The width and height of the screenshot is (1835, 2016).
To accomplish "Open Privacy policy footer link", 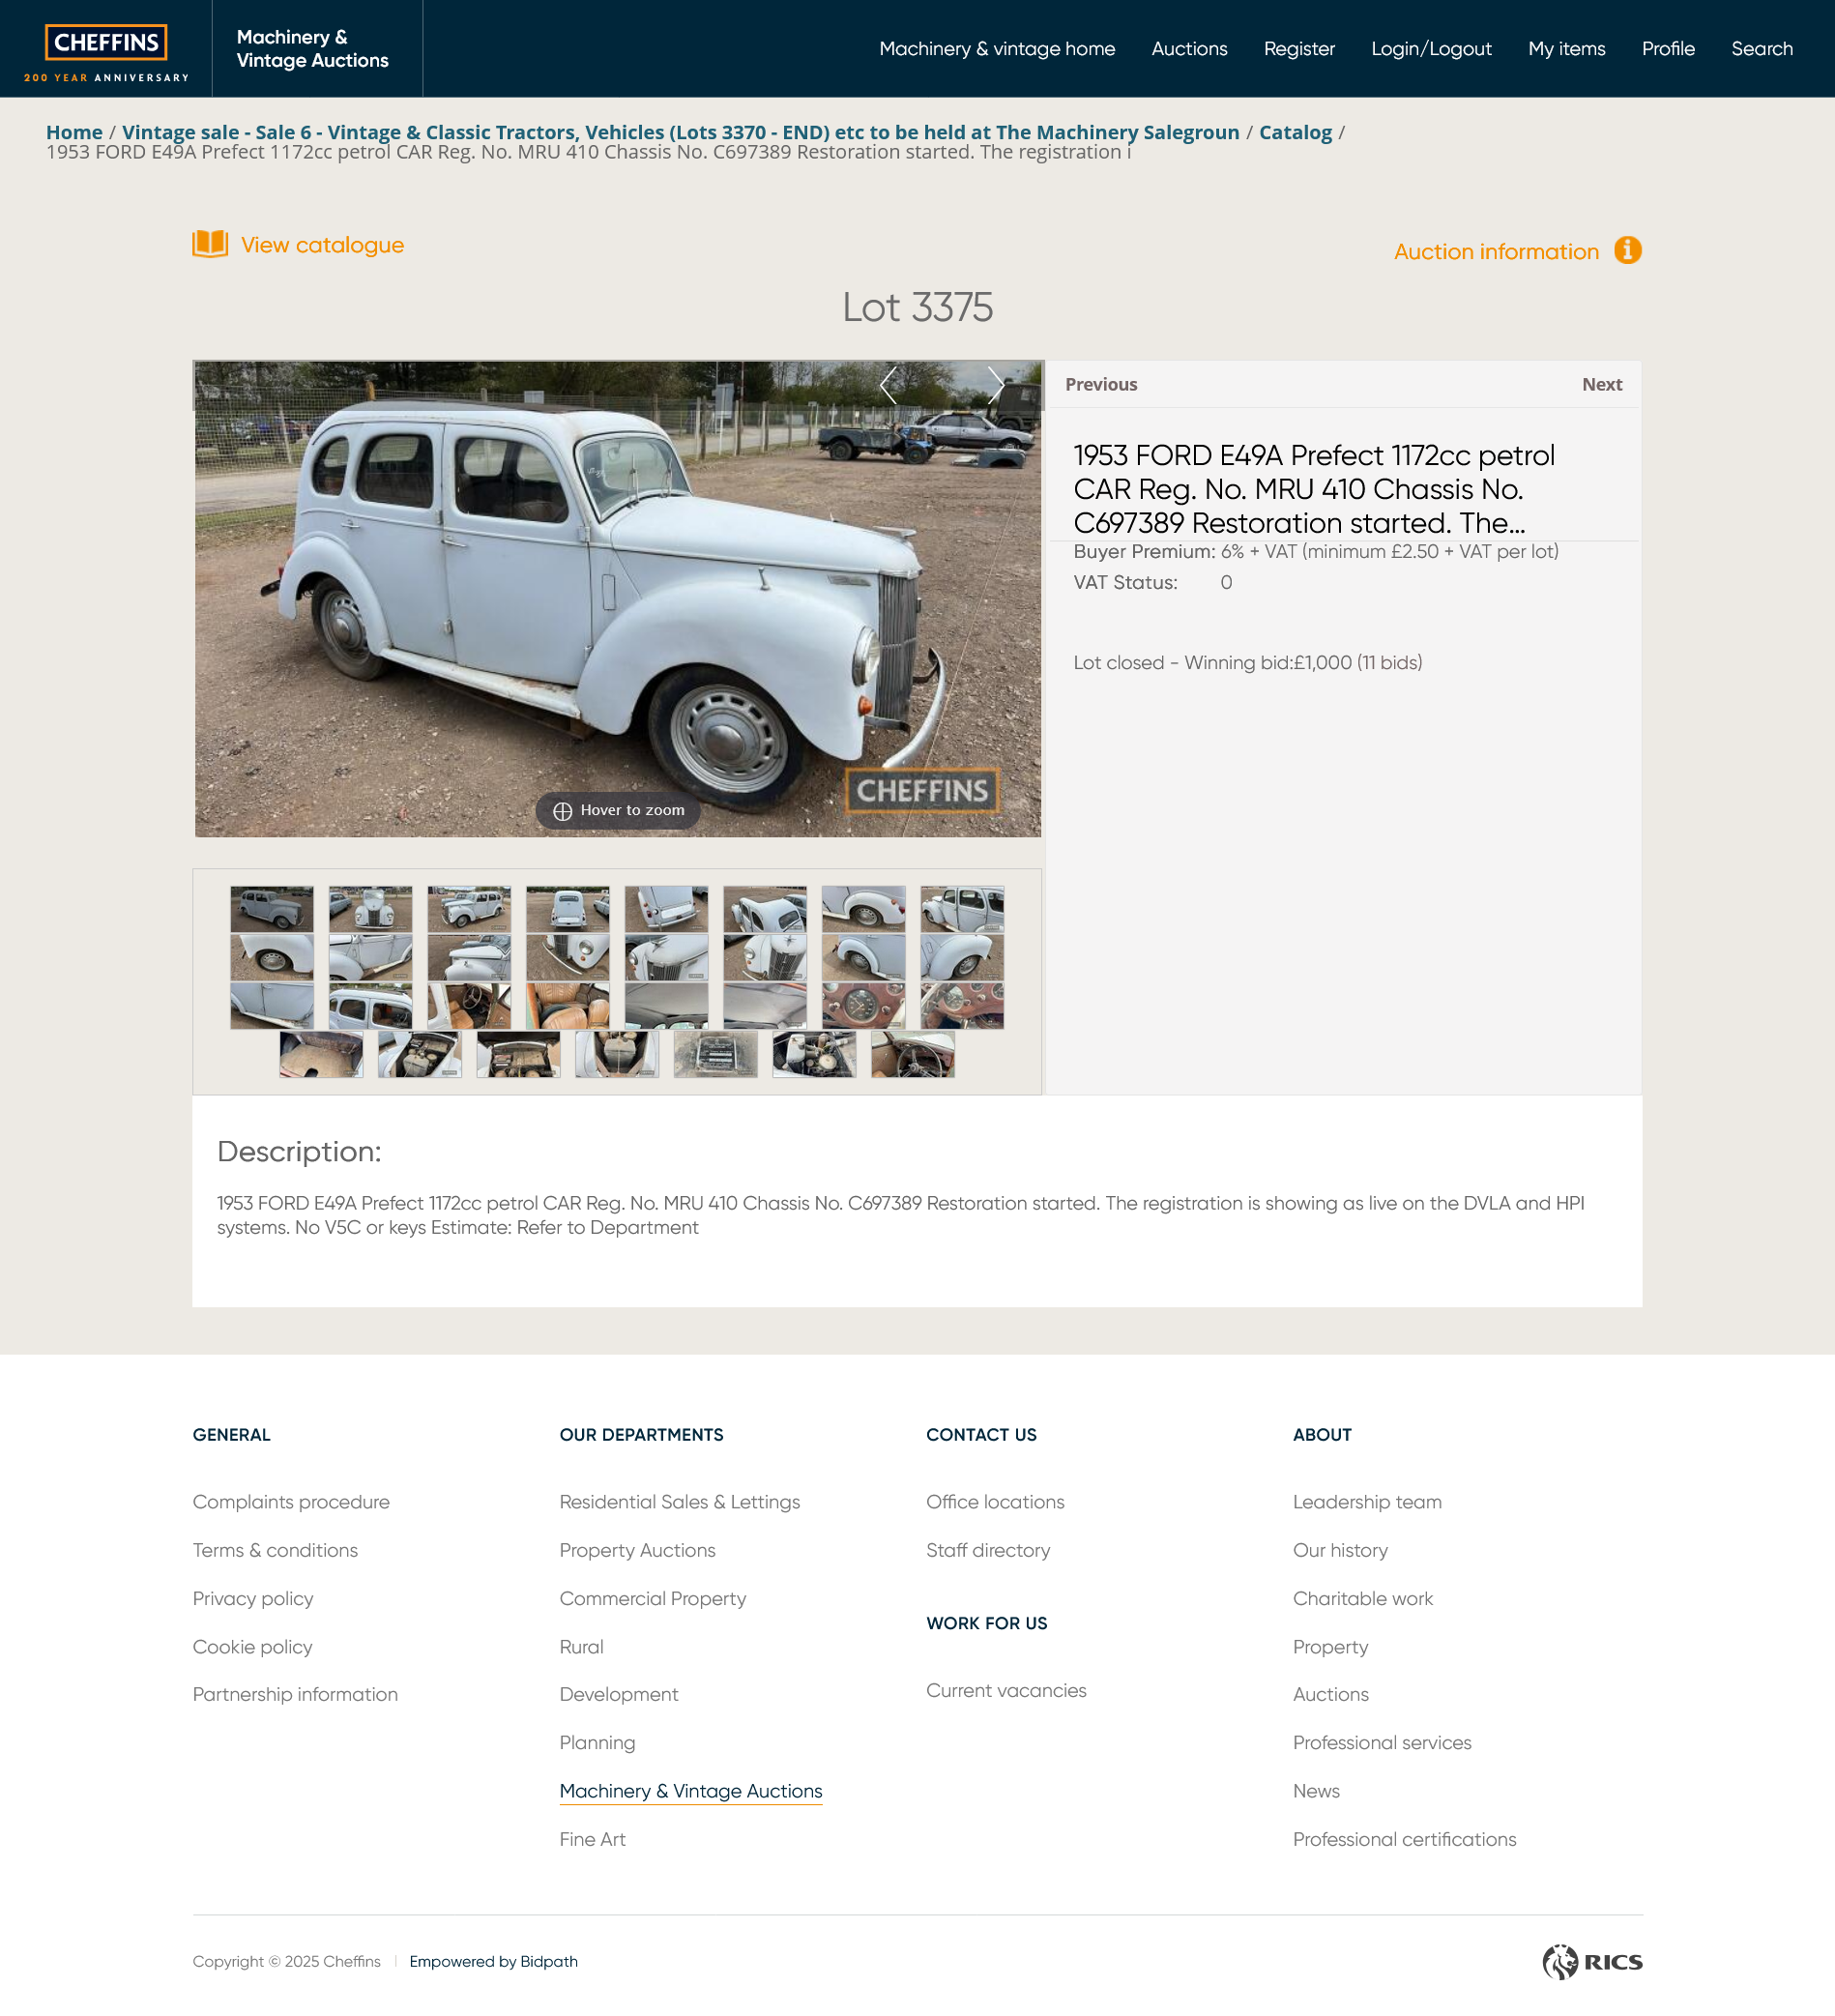I will pos(253,1598).
